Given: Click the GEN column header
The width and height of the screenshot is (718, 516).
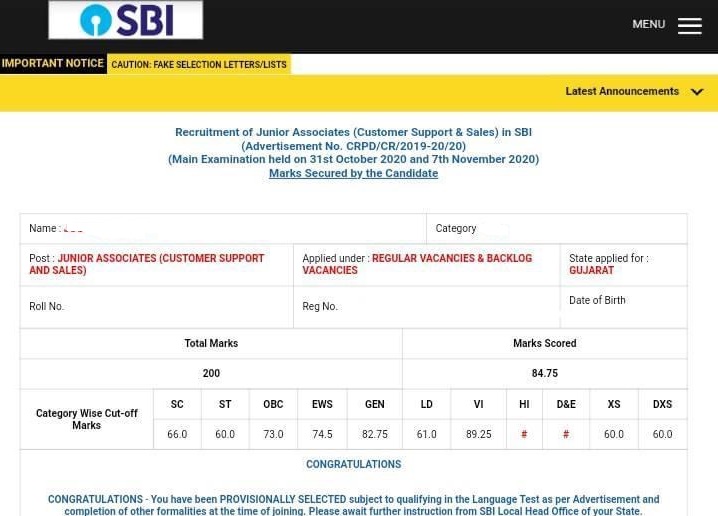Looking at the screenshot, I should [375, 404].
